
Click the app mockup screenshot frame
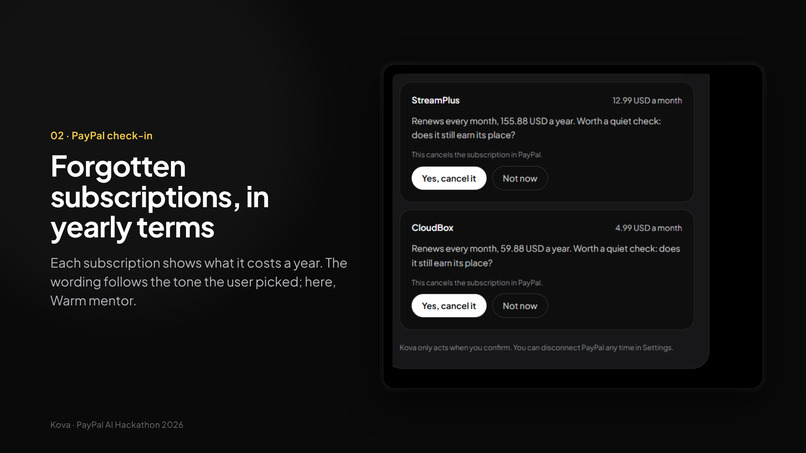[x=573, y=226]
